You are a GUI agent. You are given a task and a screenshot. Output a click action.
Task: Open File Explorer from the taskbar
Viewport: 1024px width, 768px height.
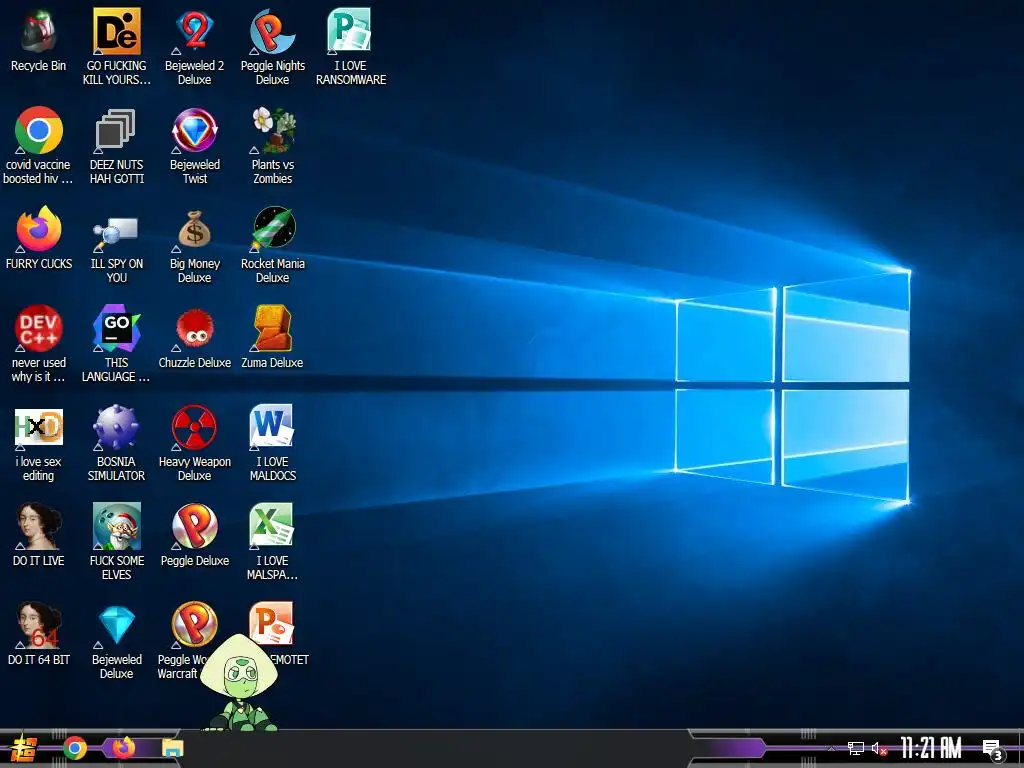(x=172, y=748)
